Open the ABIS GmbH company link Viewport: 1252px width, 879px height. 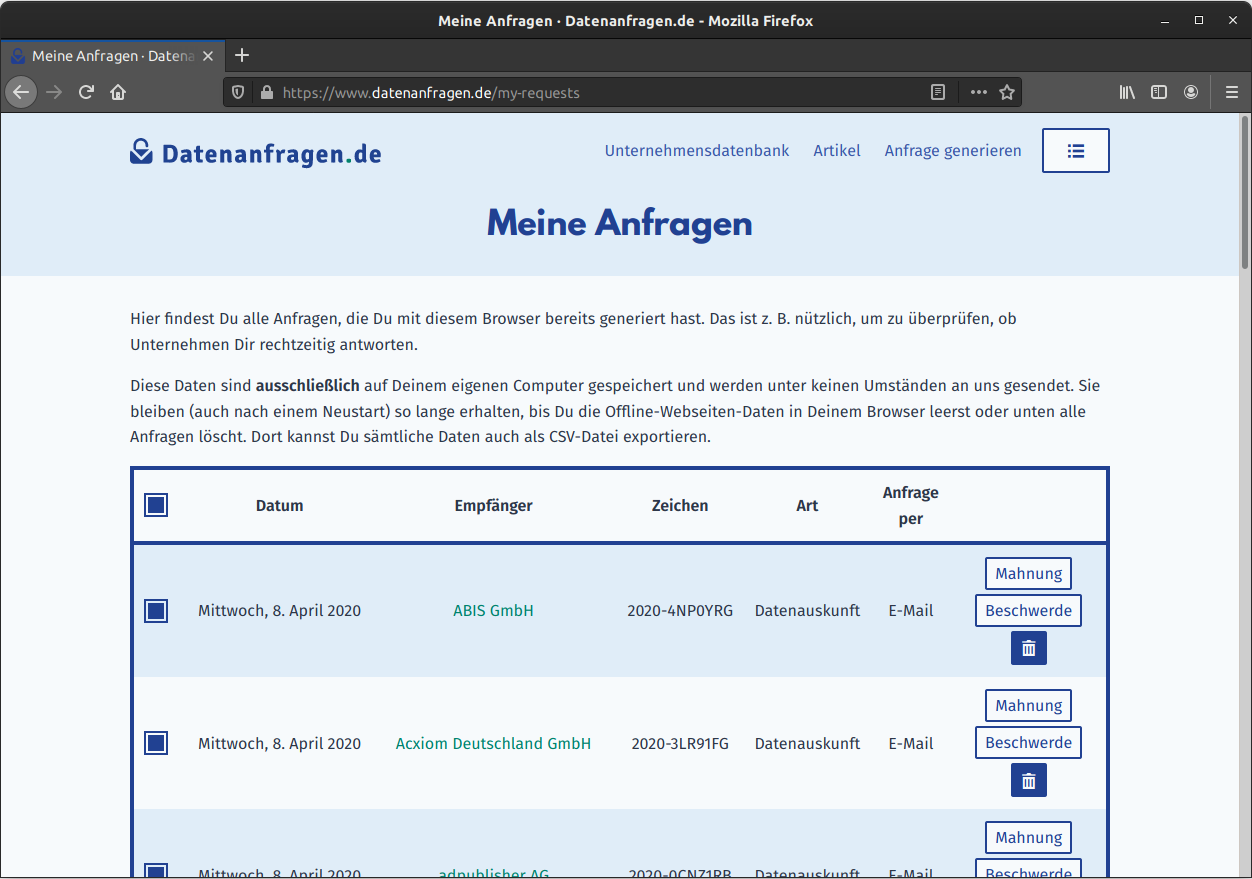[493, 611]
